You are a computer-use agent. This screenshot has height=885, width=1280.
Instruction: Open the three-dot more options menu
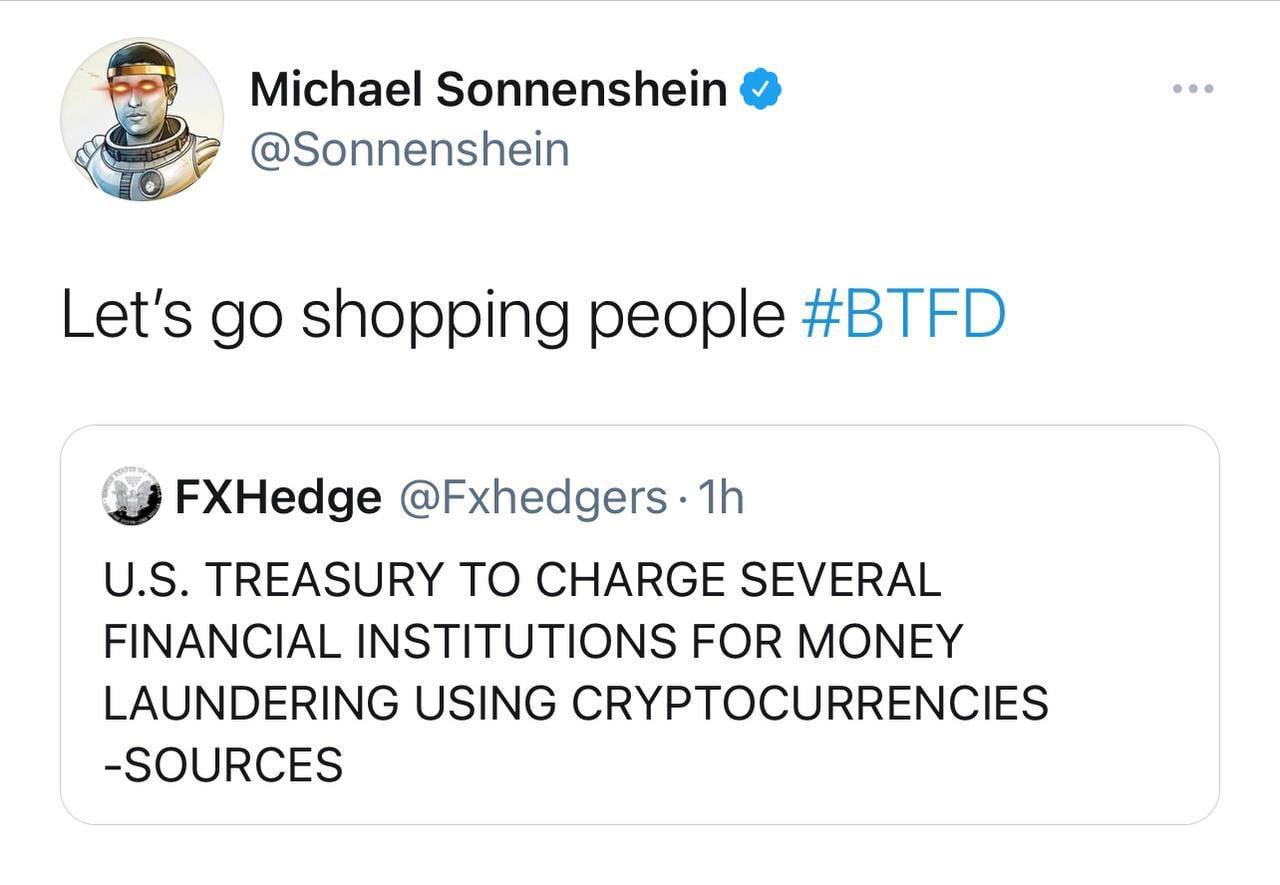(x=1192, y=89)
